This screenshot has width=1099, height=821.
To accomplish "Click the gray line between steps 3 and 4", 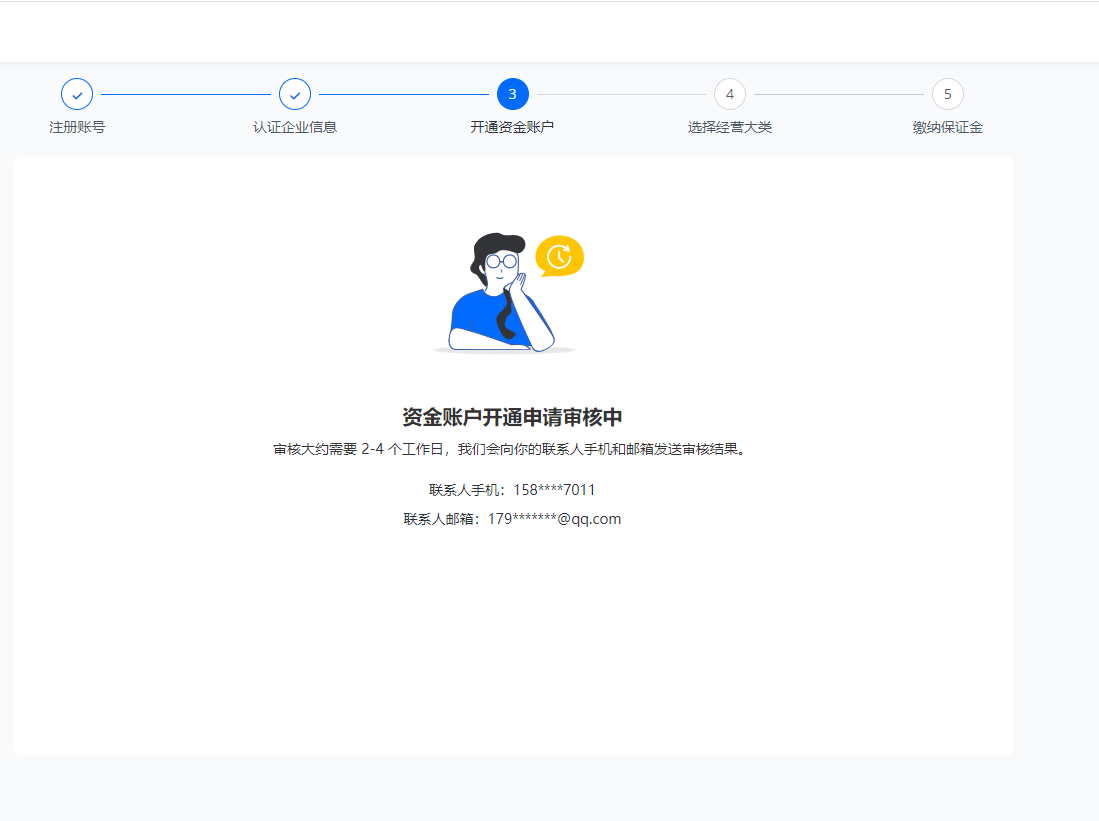I will point(621,94).
